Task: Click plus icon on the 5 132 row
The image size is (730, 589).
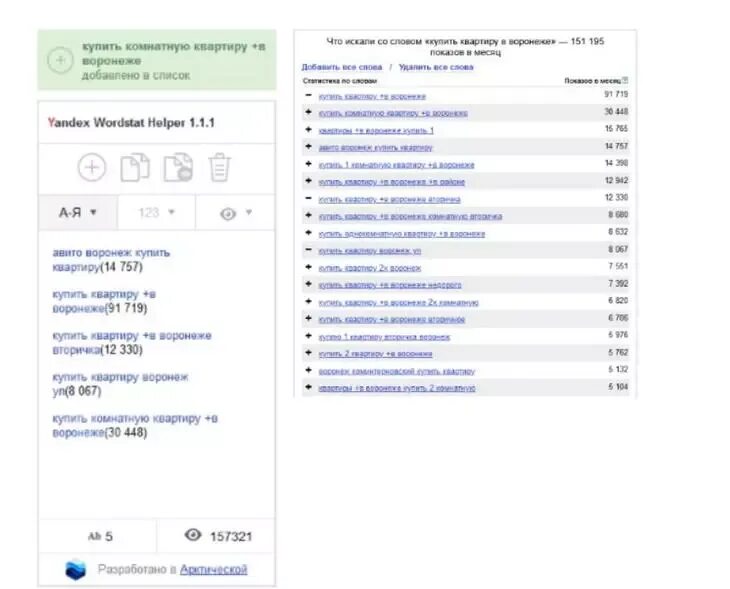Action: pos(308,370)
